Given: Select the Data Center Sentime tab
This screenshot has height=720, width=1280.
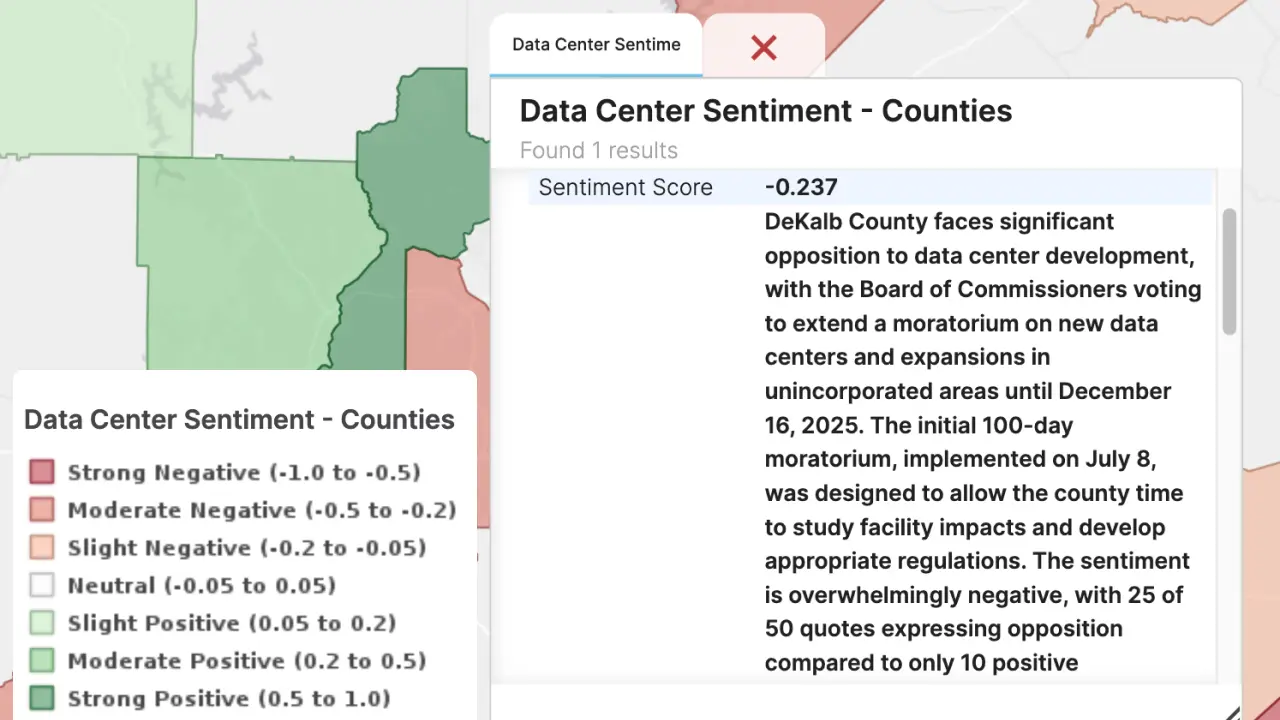Looking at the screenshot, I should [x=596, y=45].
